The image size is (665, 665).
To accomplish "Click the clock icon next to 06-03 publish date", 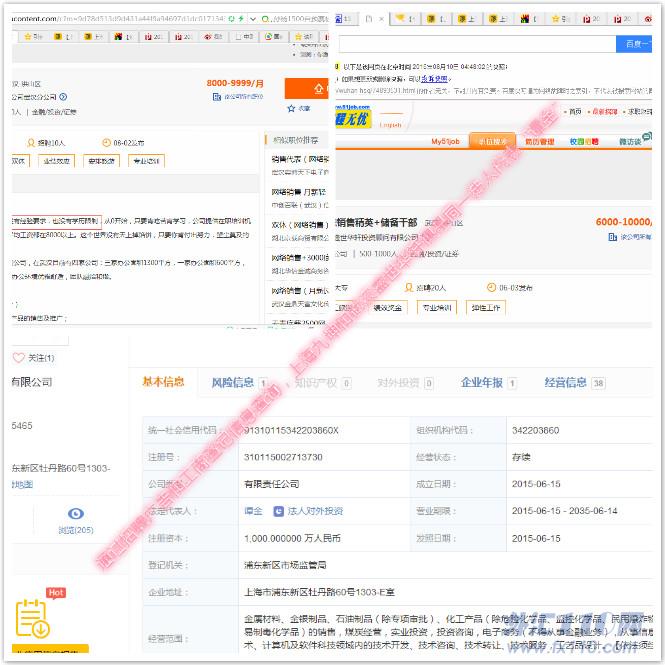I will coord(491,288).
